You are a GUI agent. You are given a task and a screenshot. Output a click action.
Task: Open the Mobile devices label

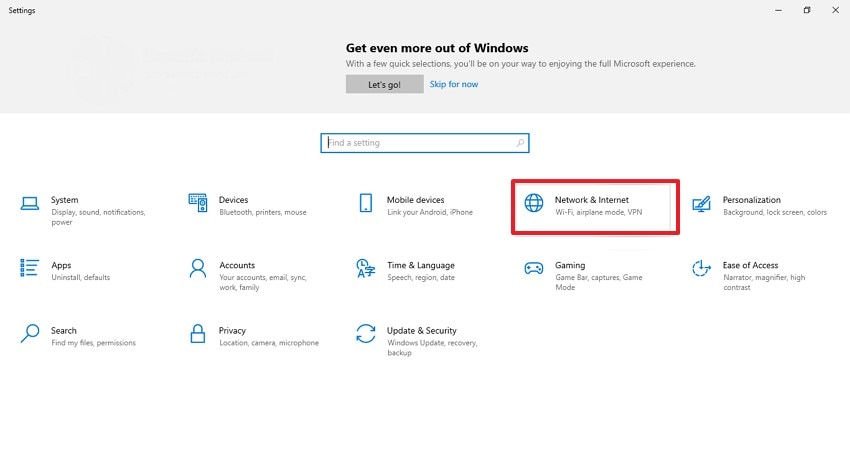click(x=415, y=200)
